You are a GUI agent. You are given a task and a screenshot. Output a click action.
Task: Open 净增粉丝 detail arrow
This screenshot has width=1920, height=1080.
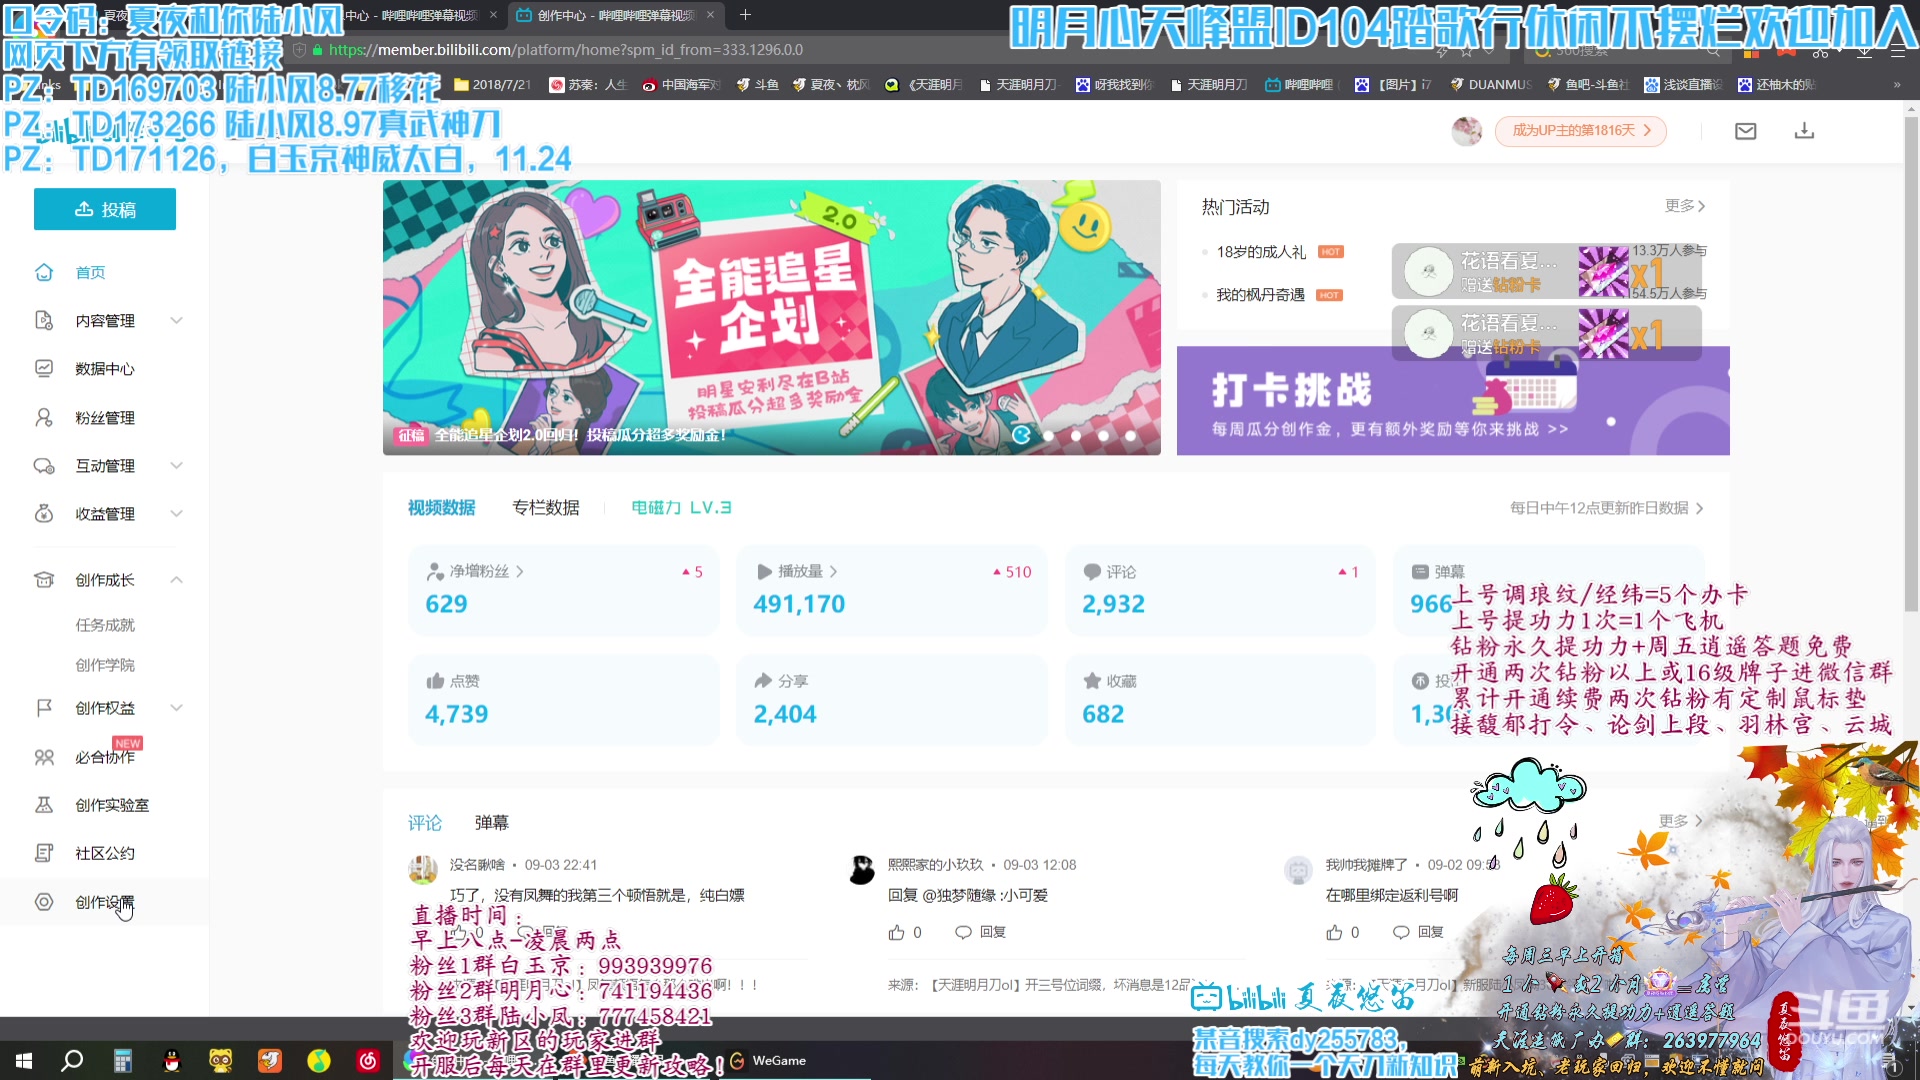coord(520,571)
